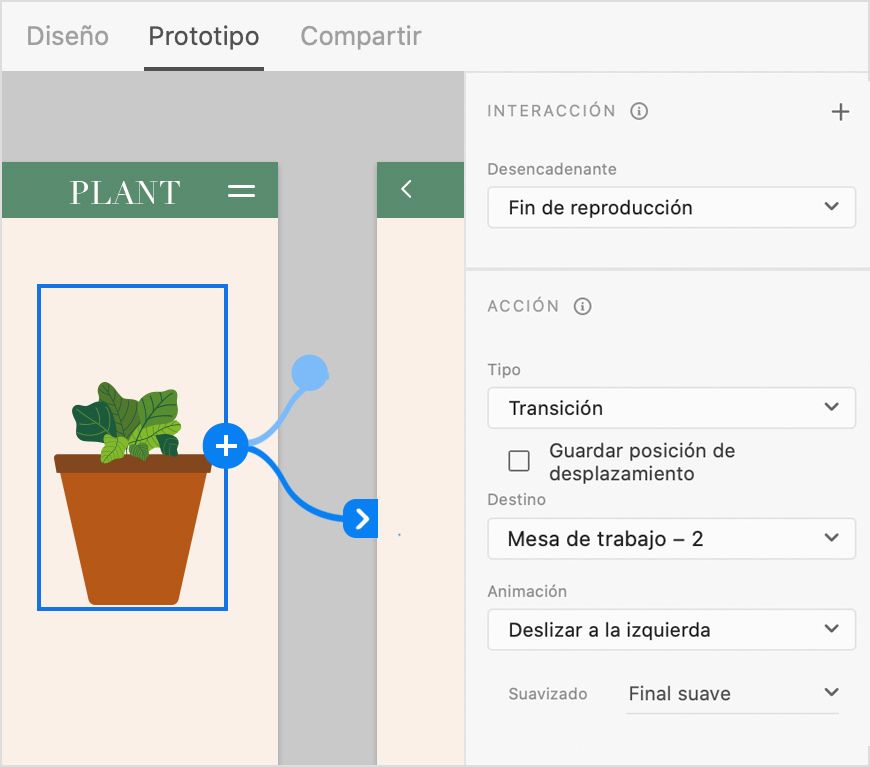Add a new interaction with the plus icon
This screenshot has width=870, height=767.
[841, 111]
